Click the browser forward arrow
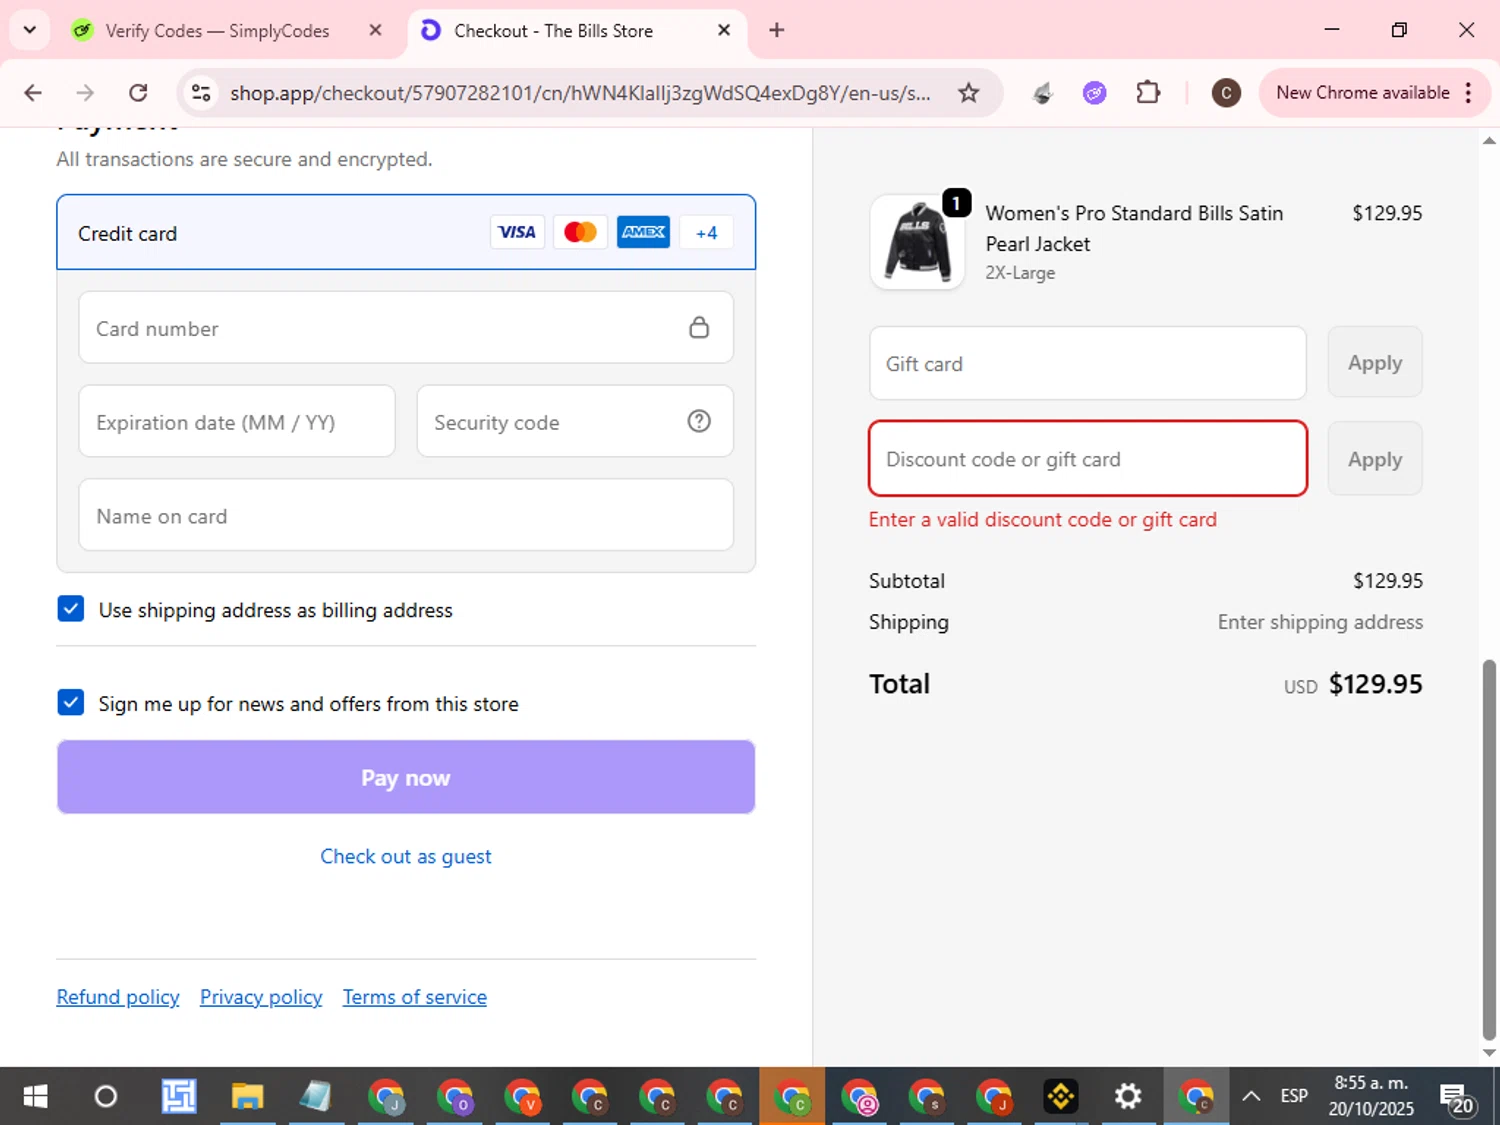This screenshot has height=1125, width=1500. 85,93
